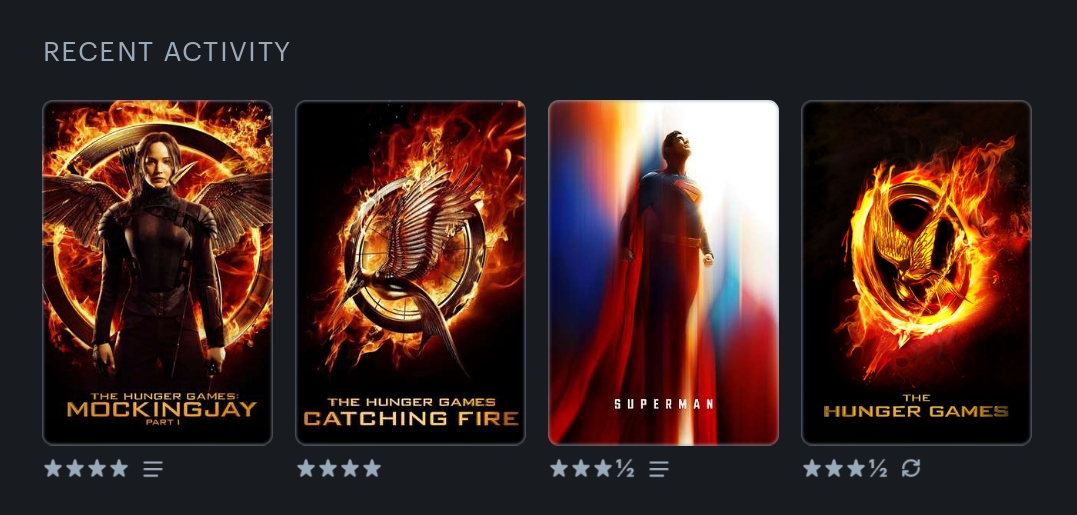Click the gold HUNGER GAMES title on the rightmost poster

click(916, 411)
